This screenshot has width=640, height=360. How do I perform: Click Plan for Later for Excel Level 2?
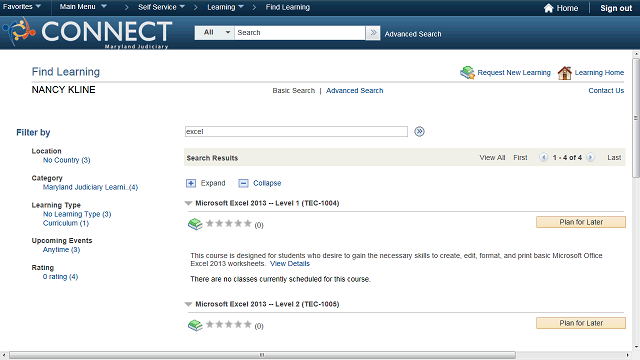tap(581, 323)
